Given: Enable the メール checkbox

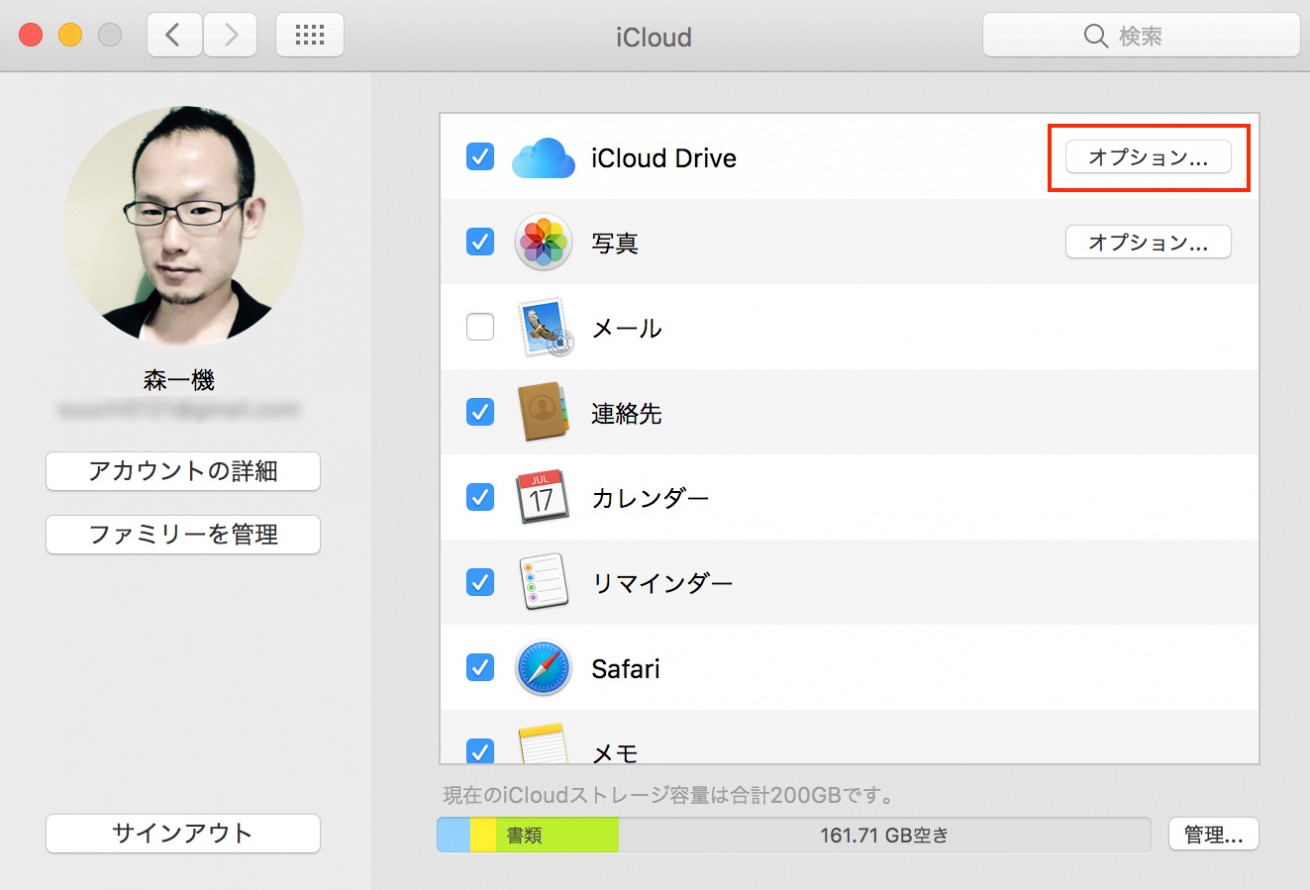Looking at the screenshot, I should (x=480, y=327).
